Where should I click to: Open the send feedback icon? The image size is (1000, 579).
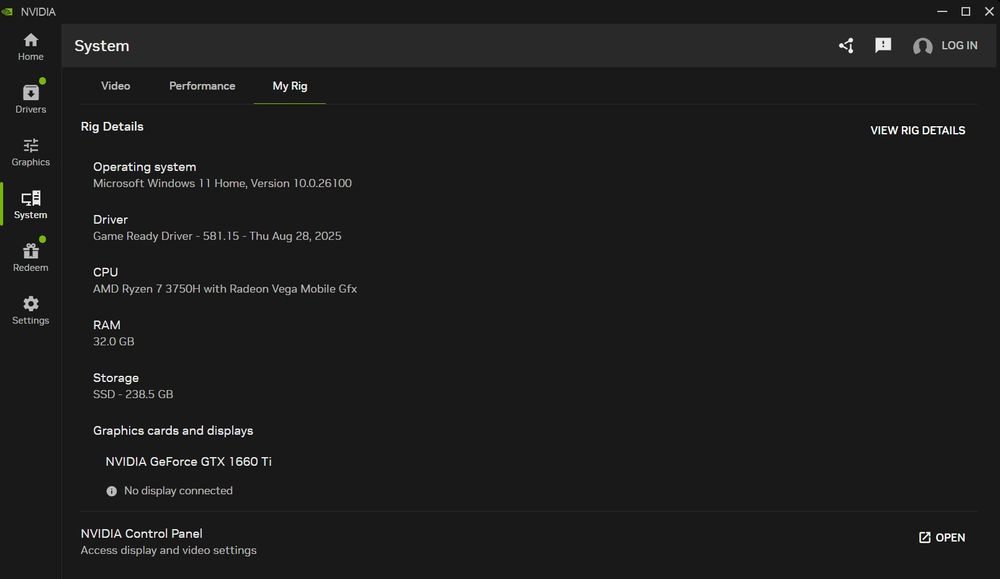[883, 46]
